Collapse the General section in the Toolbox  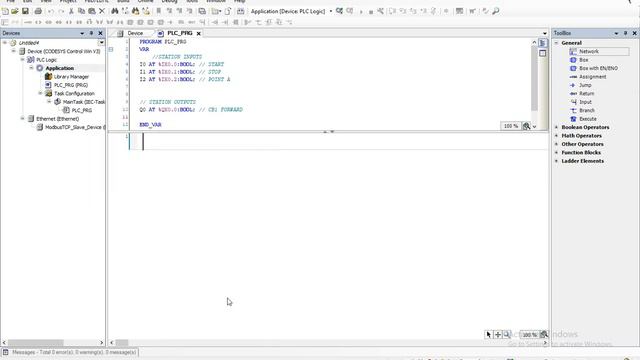point(556,43)
